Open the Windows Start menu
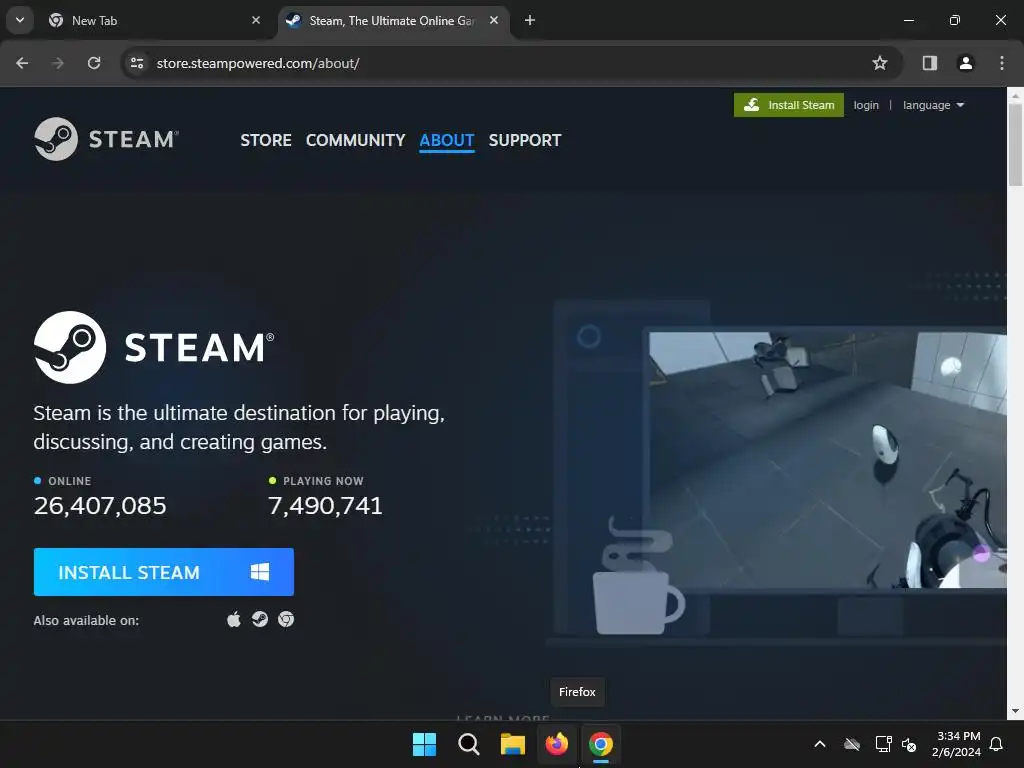 pyautogui.click(x=424, y=744)
